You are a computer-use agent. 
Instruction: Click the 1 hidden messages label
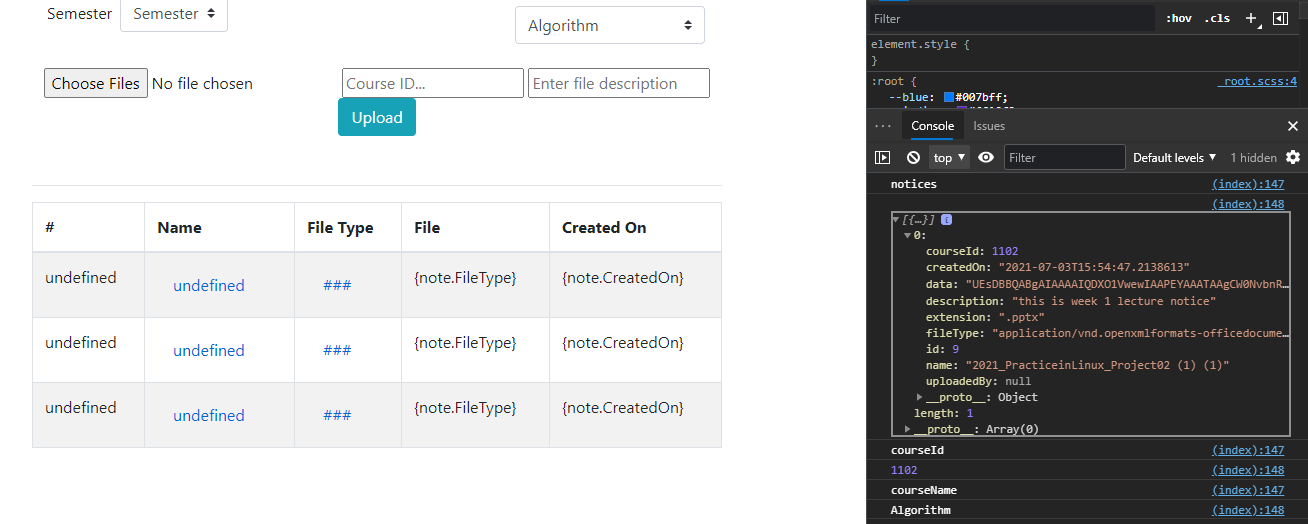coord(1253,157)
